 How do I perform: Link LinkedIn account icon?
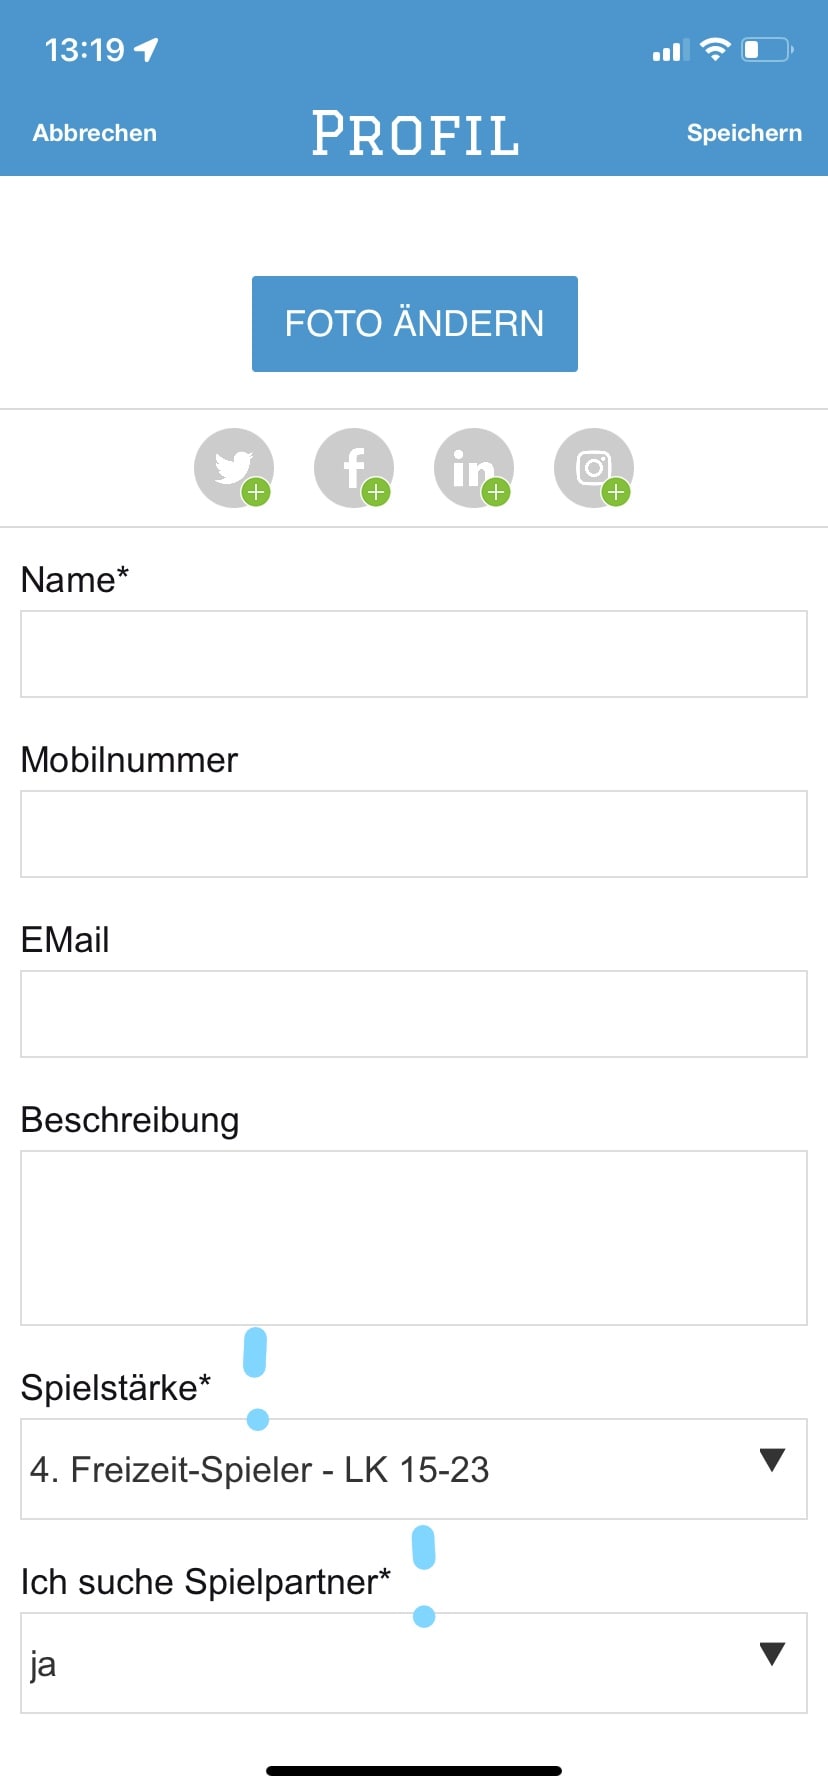click(474, 468)
